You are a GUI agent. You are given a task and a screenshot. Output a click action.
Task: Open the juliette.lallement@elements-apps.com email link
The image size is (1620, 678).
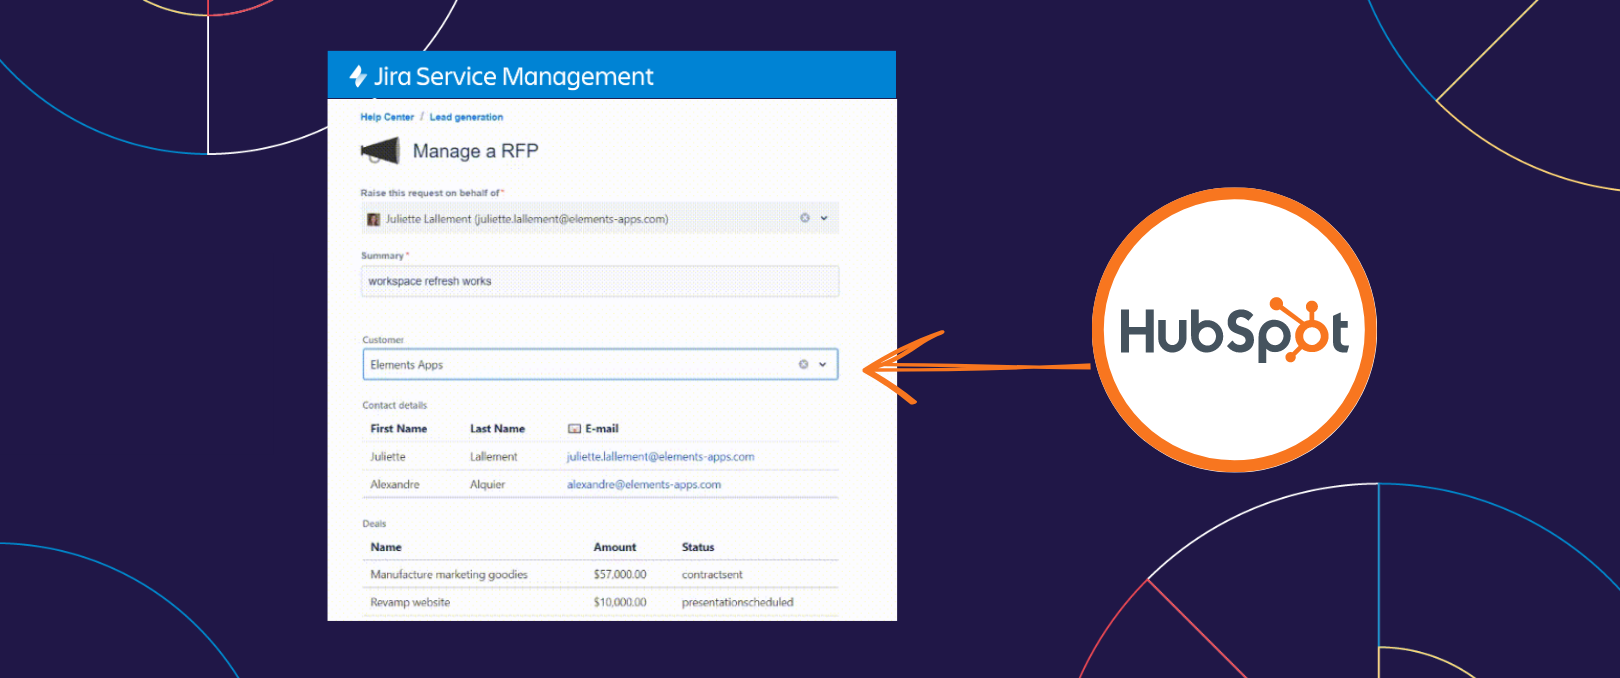pyautogui.click(x=660, y=457)
